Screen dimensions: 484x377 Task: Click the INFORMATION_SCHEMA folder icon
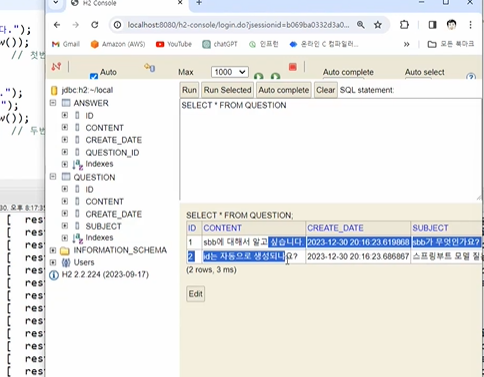click(x=65, y=250)
